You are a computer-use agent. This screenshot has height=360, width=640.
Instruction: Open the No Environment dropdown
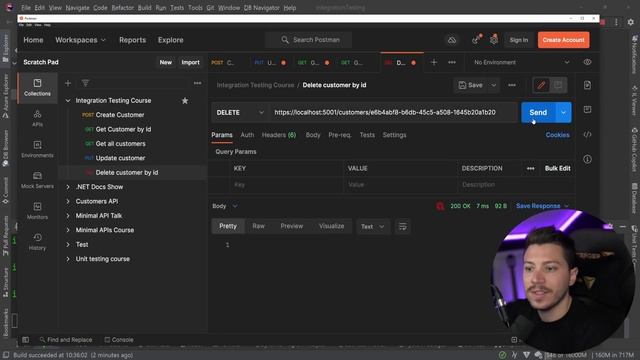(x=521, y=62)
